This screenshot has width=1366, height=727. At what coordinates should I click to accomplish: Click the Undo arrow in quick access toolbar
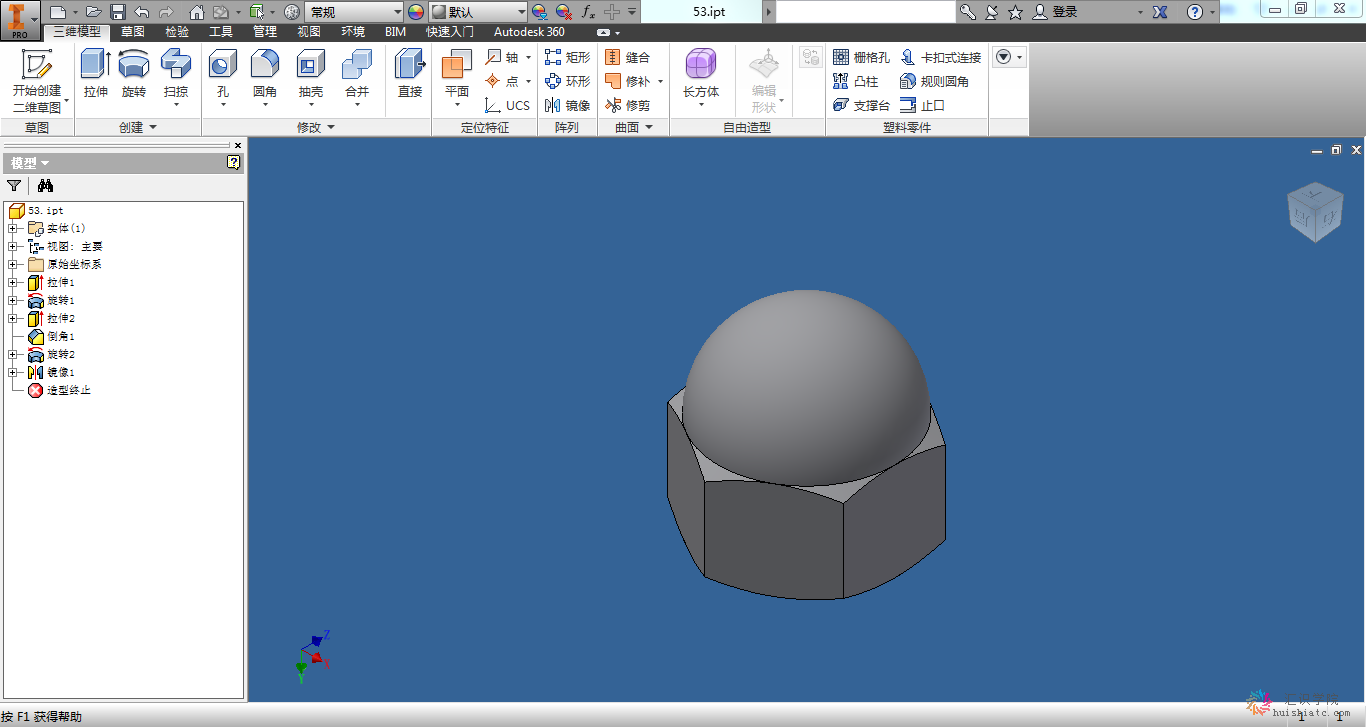[x=142, y=12]
